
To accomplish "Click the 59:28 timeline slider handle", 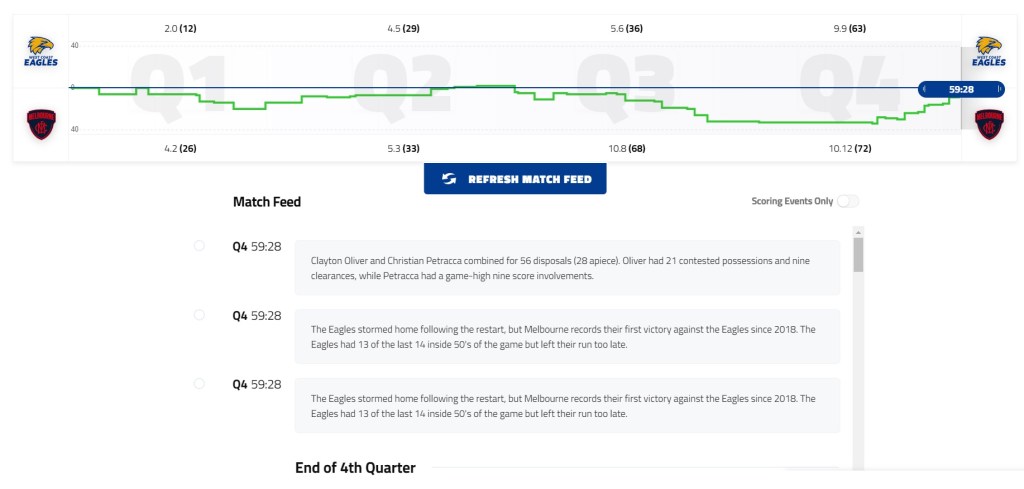I will tap(961, 89).
